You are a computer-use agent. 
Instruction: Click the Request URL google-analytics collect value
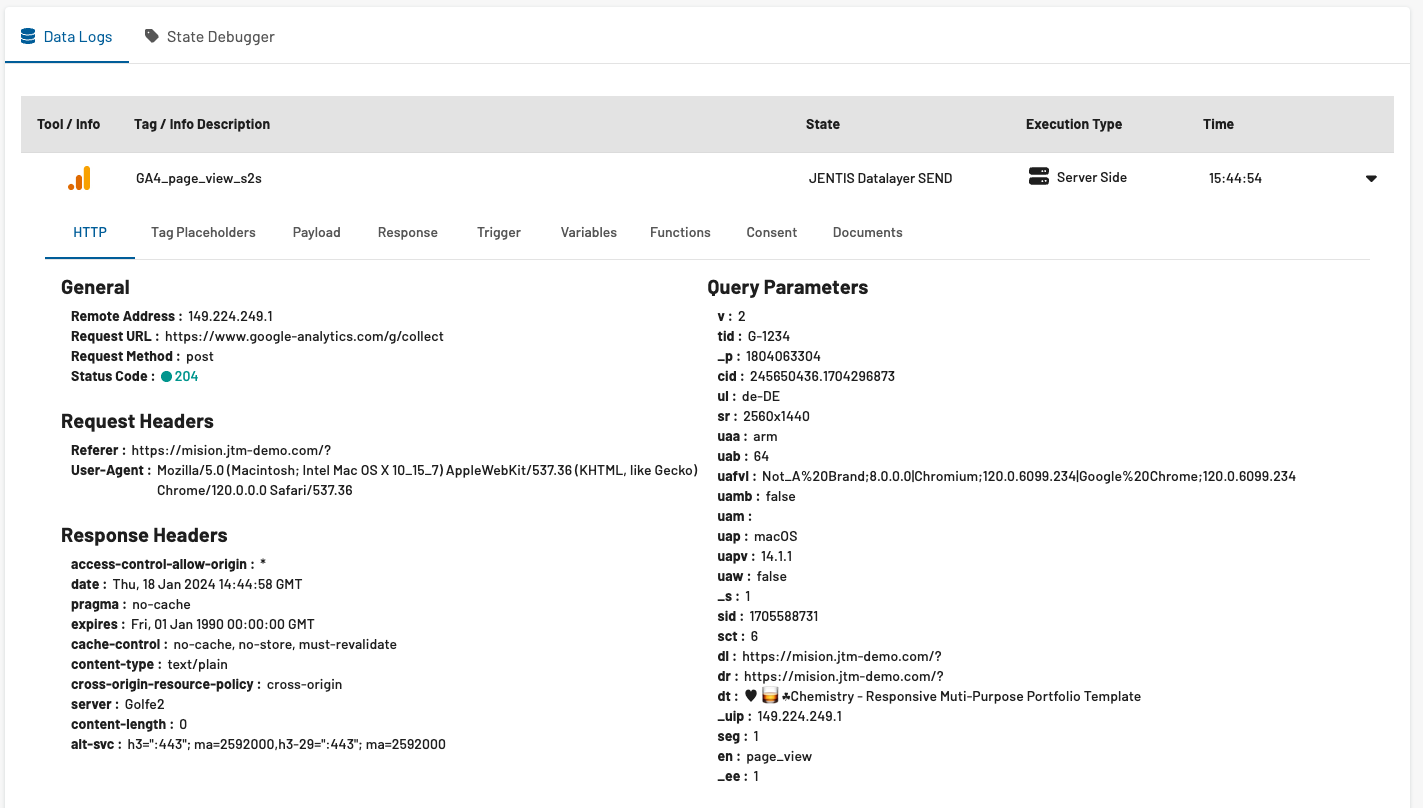(304, 336)
